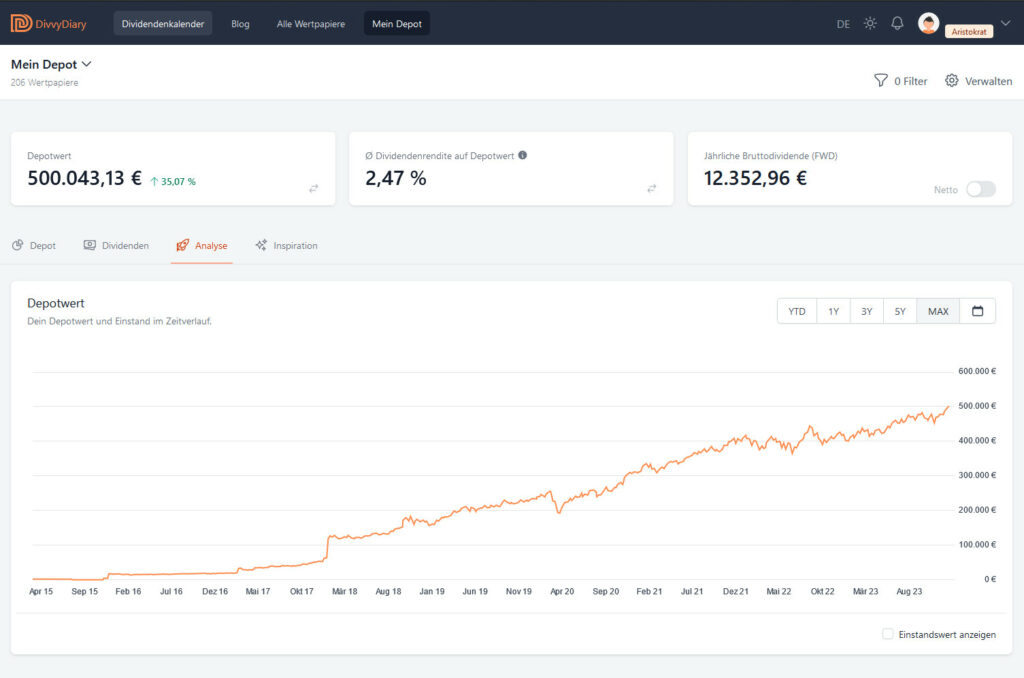
Task: Click the user avatar picture
Action: 928,23
